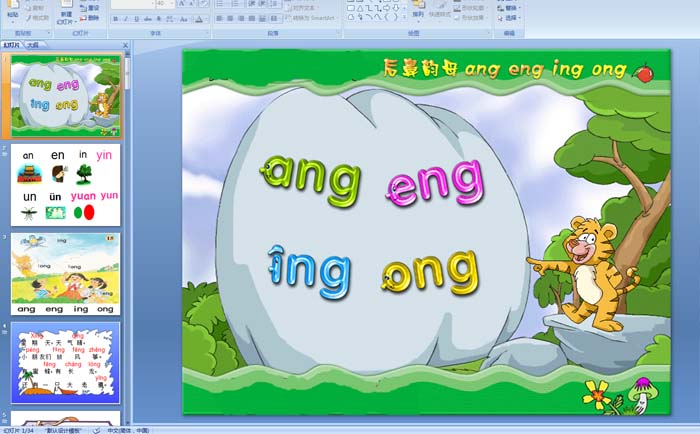Viewport: 700px width, 434px height.
Task: Justify the text
Action: click(252, 18)
